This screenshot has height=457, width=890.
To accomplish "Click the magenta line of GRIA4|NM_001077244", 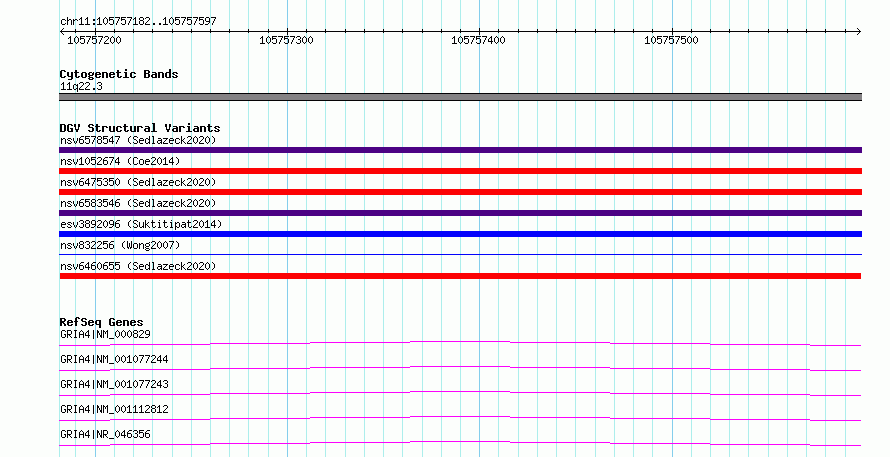I will [x=460, y=368].
